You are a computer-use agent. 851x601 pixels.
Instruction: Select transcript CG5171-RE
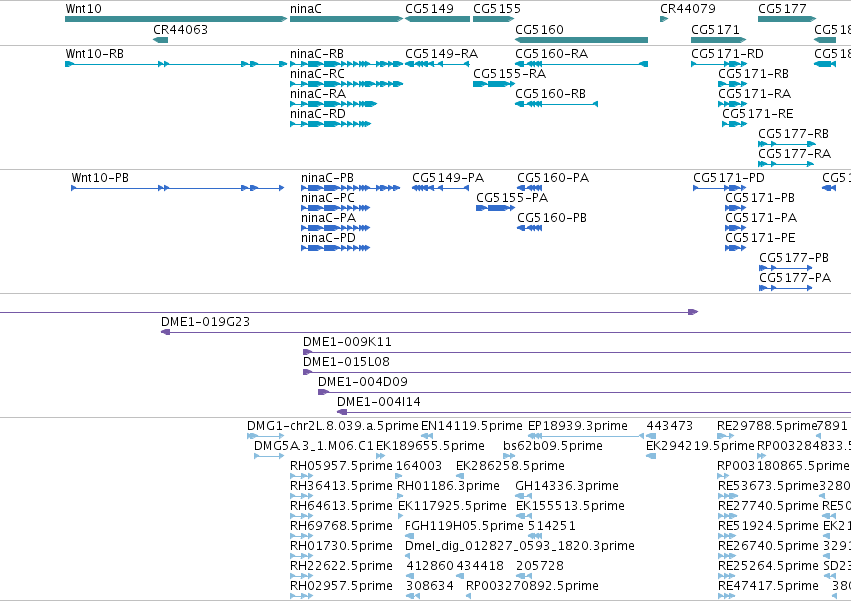coord(734,124)
